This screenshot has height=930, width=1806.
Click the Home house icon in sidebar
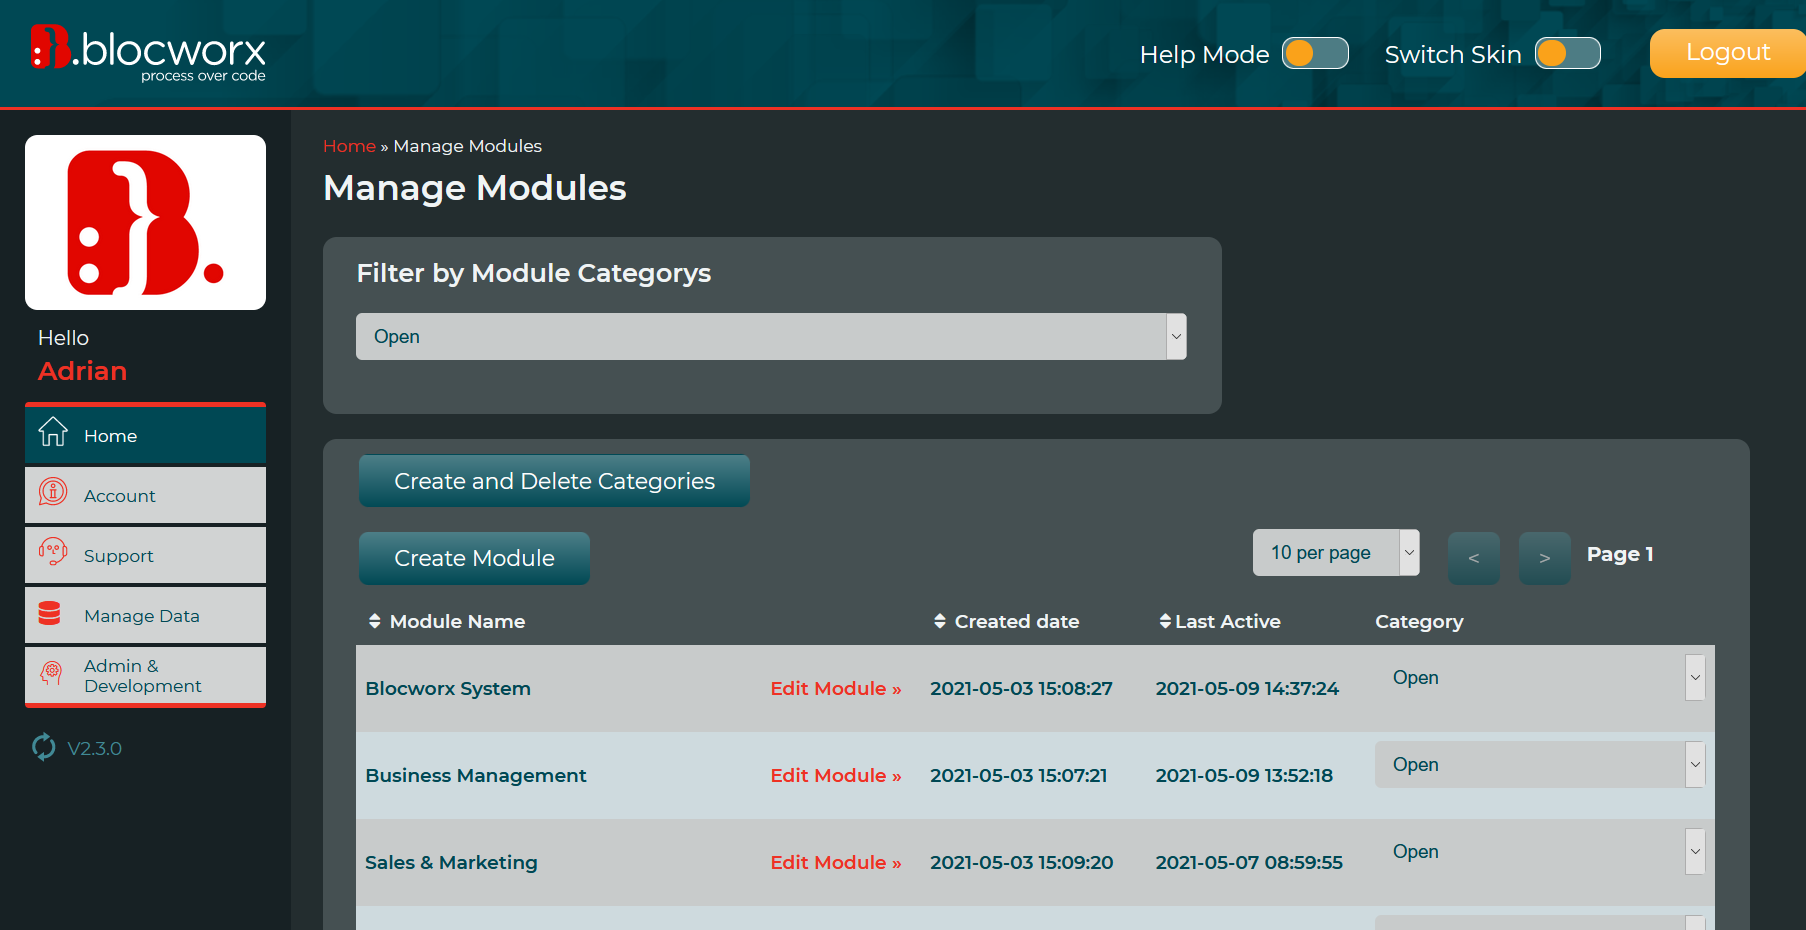tap(53, 432)
